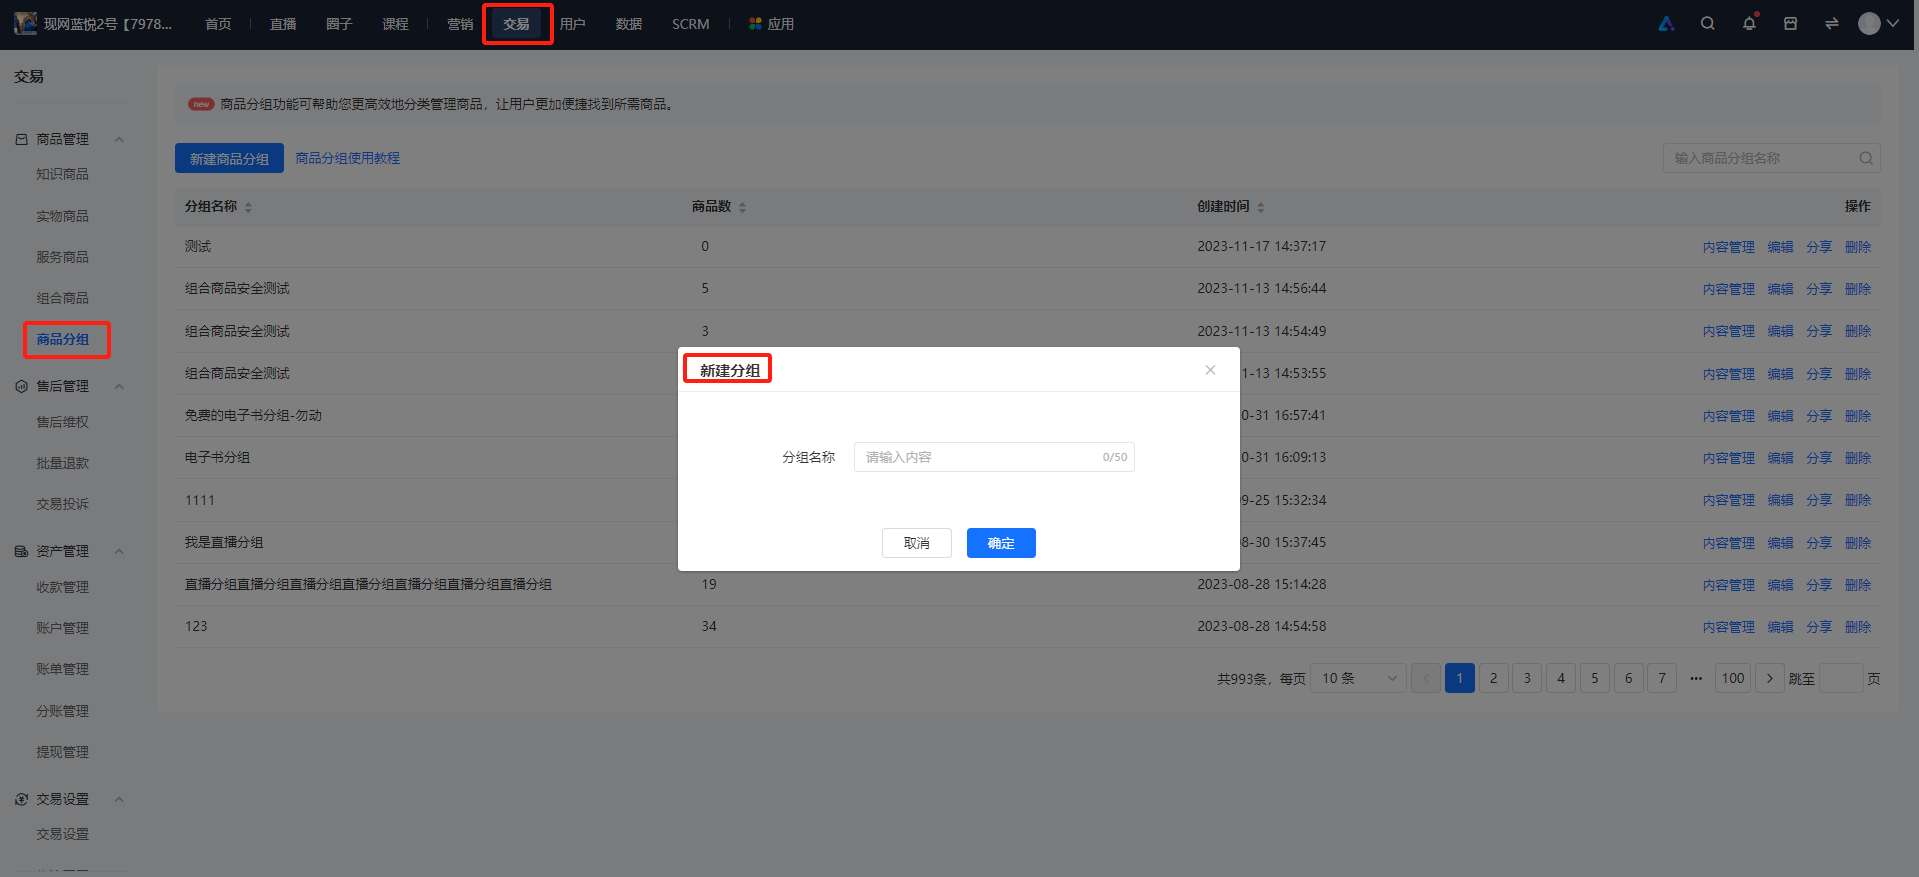1919x877 pixels.
Task: Click 分享 for the 1111 row
Action: [1819, 500]
